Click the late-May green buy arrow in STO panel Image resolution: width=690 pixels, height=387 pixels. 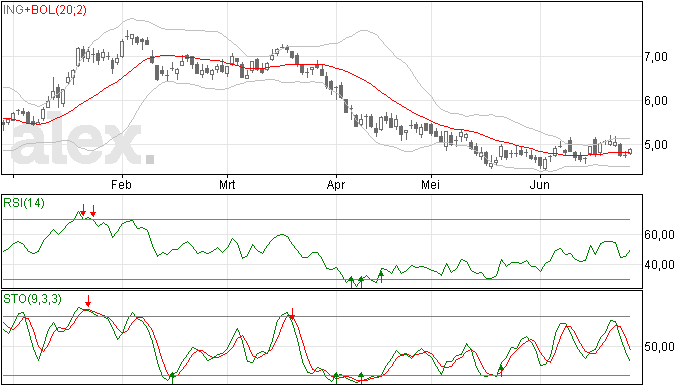pyautogui.click(x=500, y=370)
